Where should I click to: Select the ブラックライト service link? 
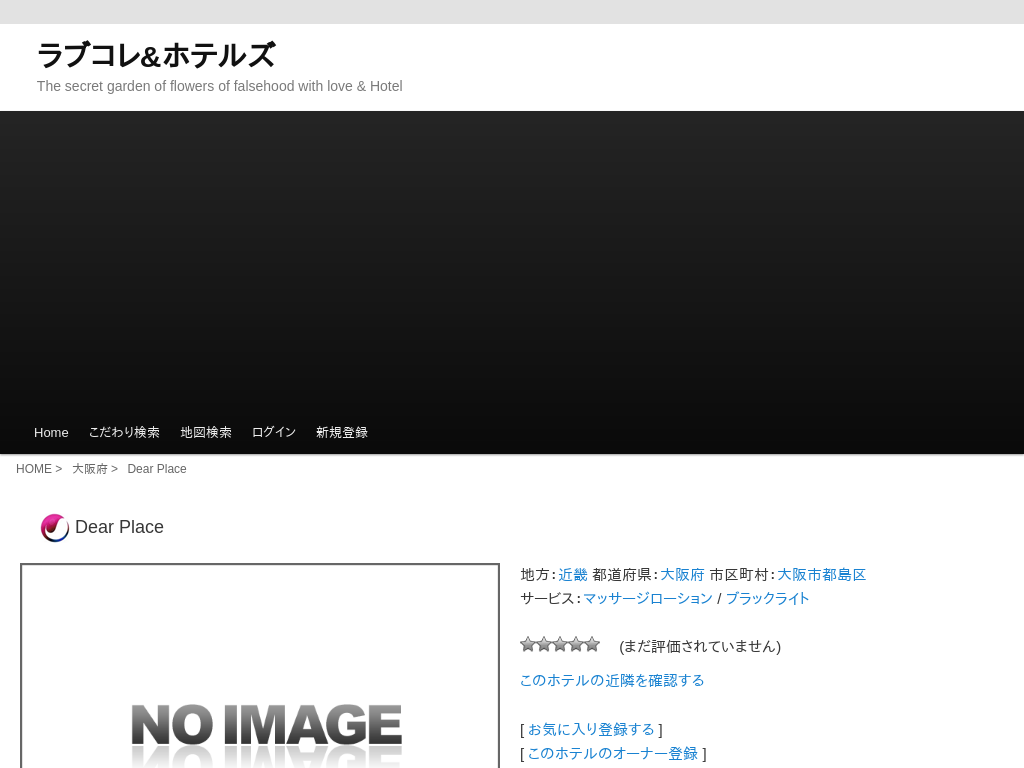(767, 599)
